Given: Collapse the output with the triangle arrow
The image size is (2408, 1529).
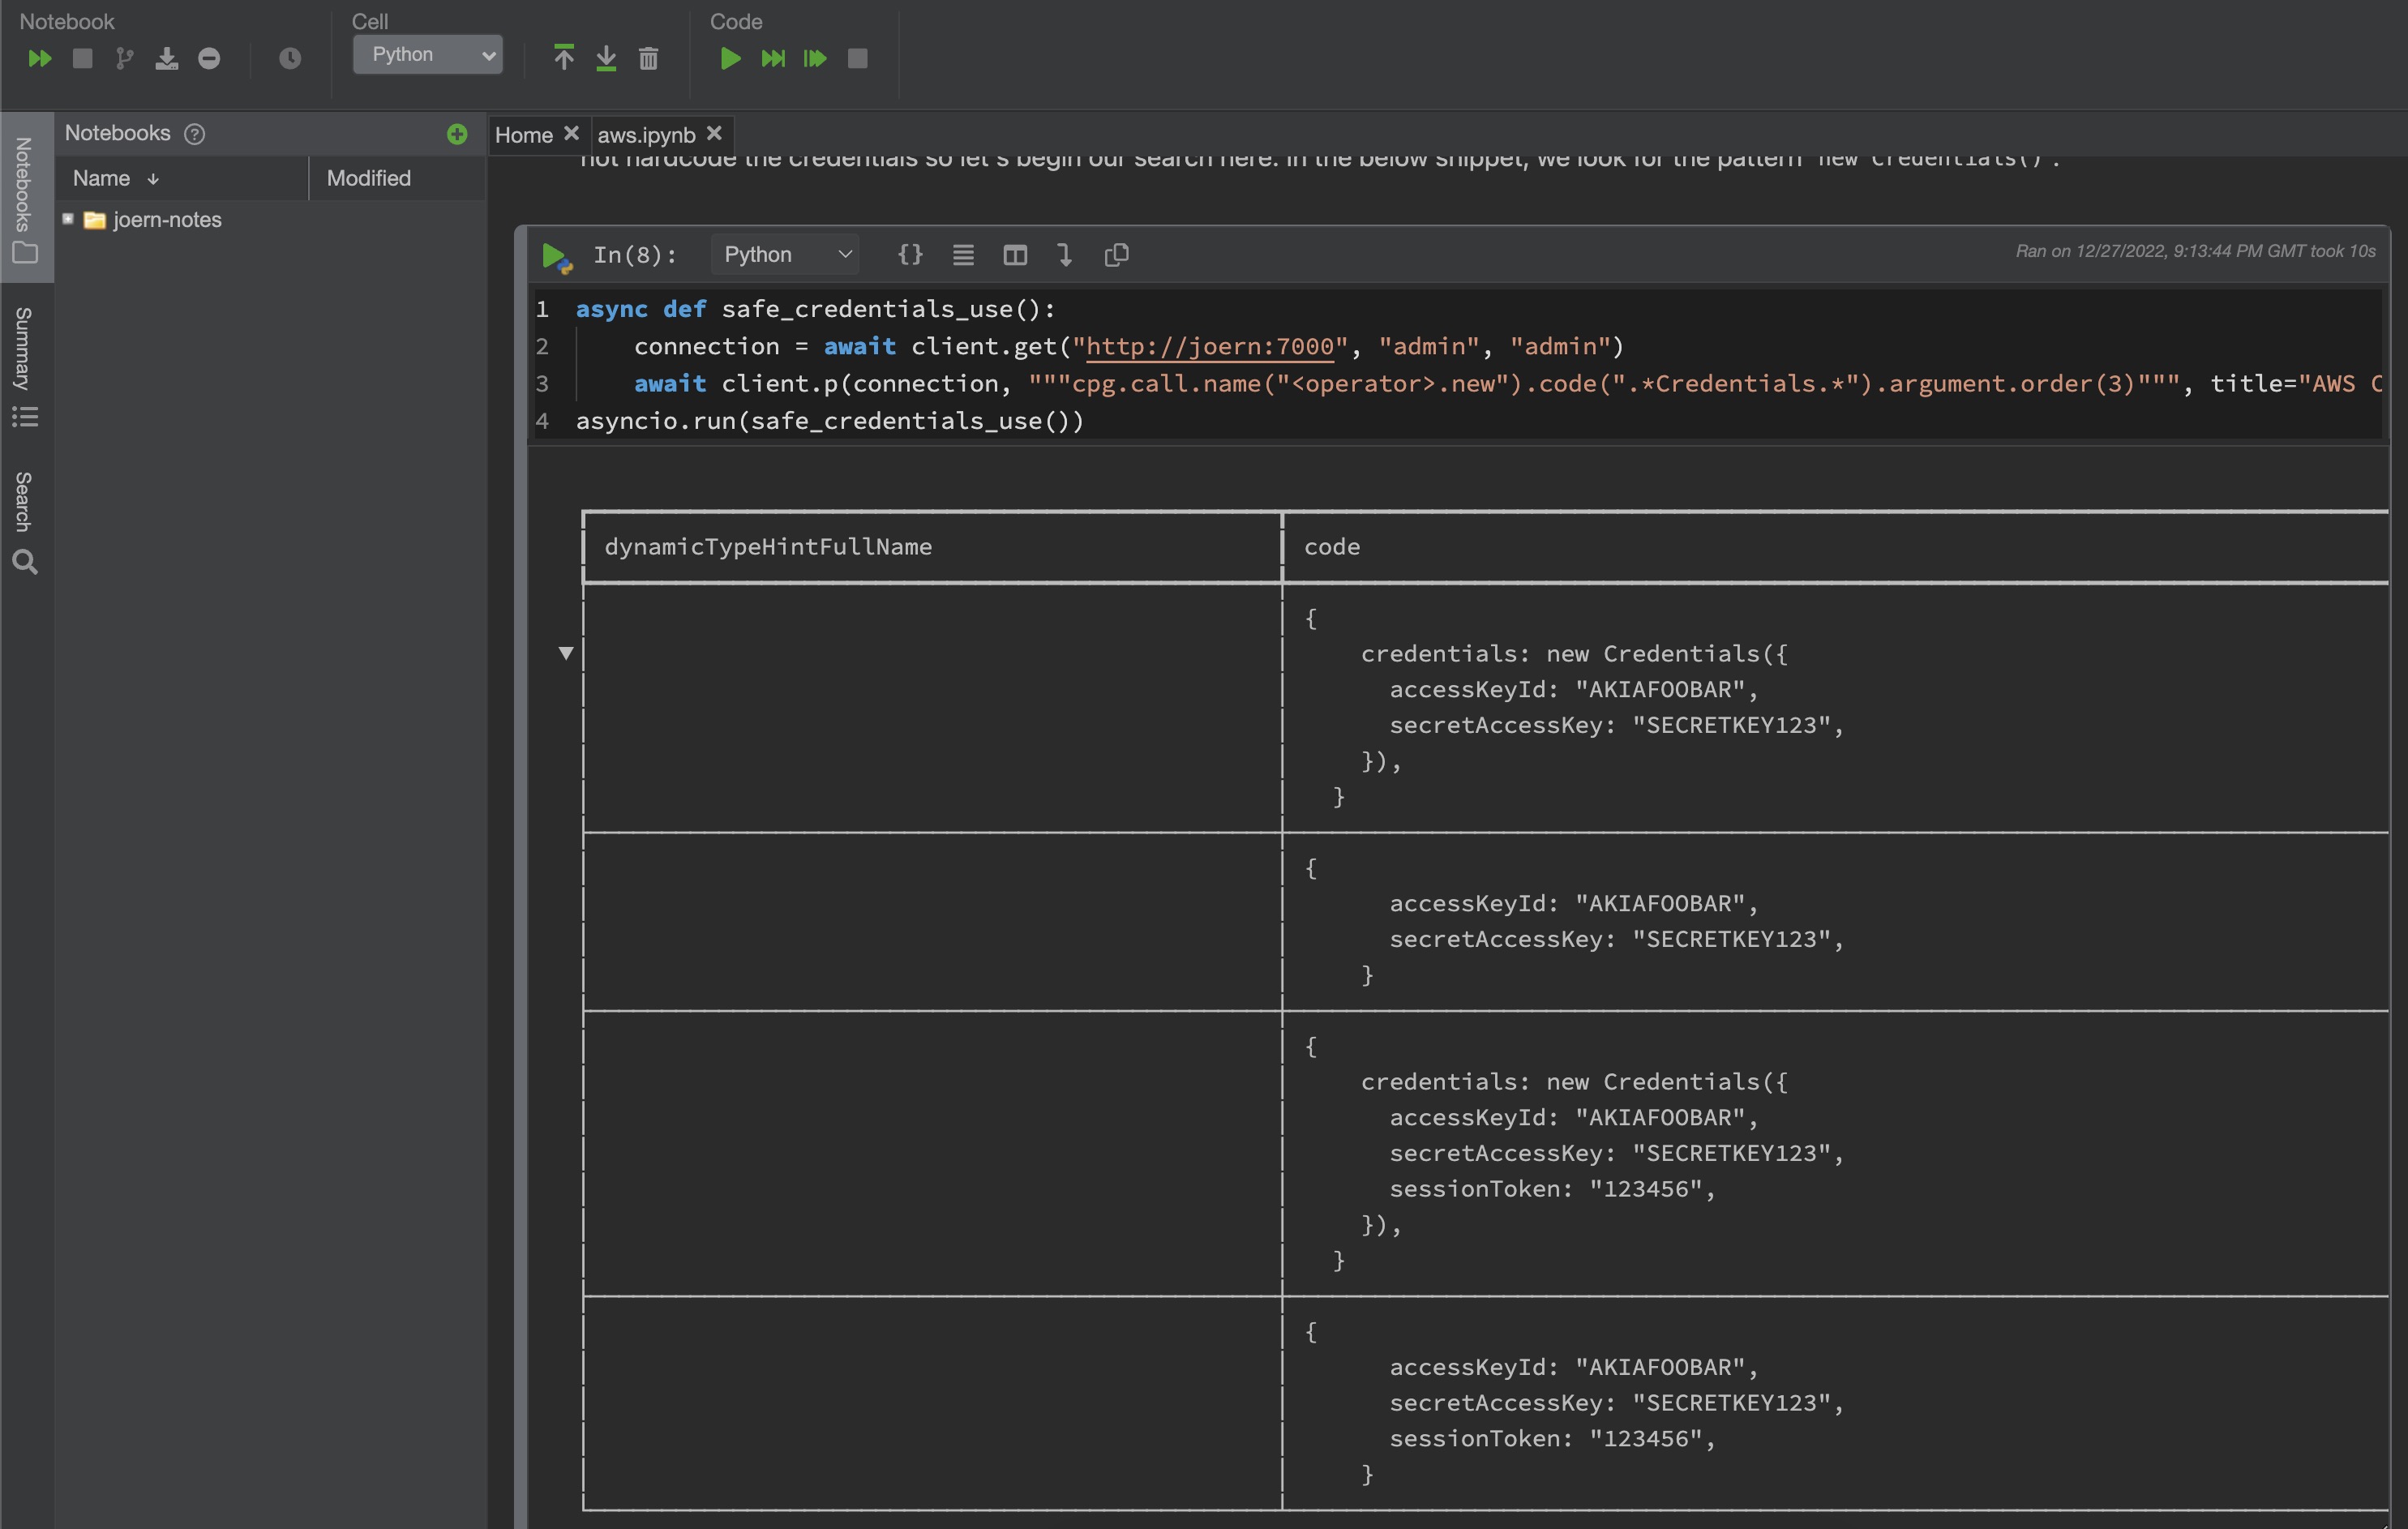Looking at the screenshot, I should (x=566, y=653).
